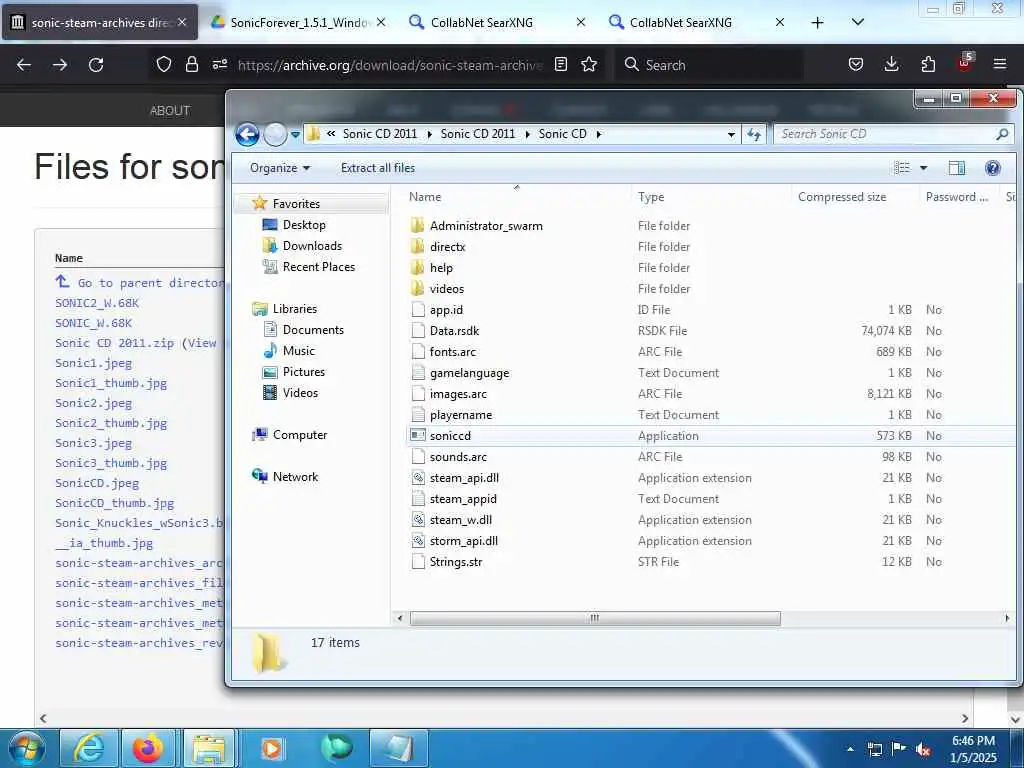Viewport: 1024px width, 768px height.
Task: Open Recent Places in navigation pane
Action: 318,266
